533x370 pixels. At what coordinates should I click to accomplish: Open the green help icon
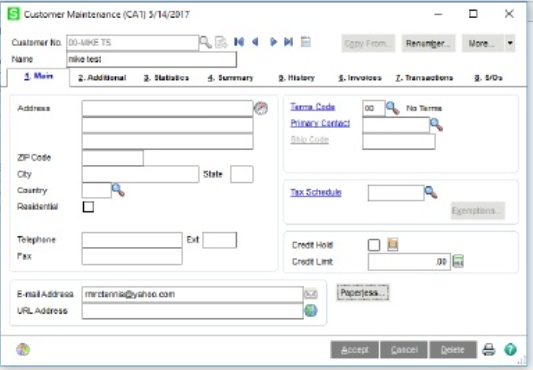[510, 349]
